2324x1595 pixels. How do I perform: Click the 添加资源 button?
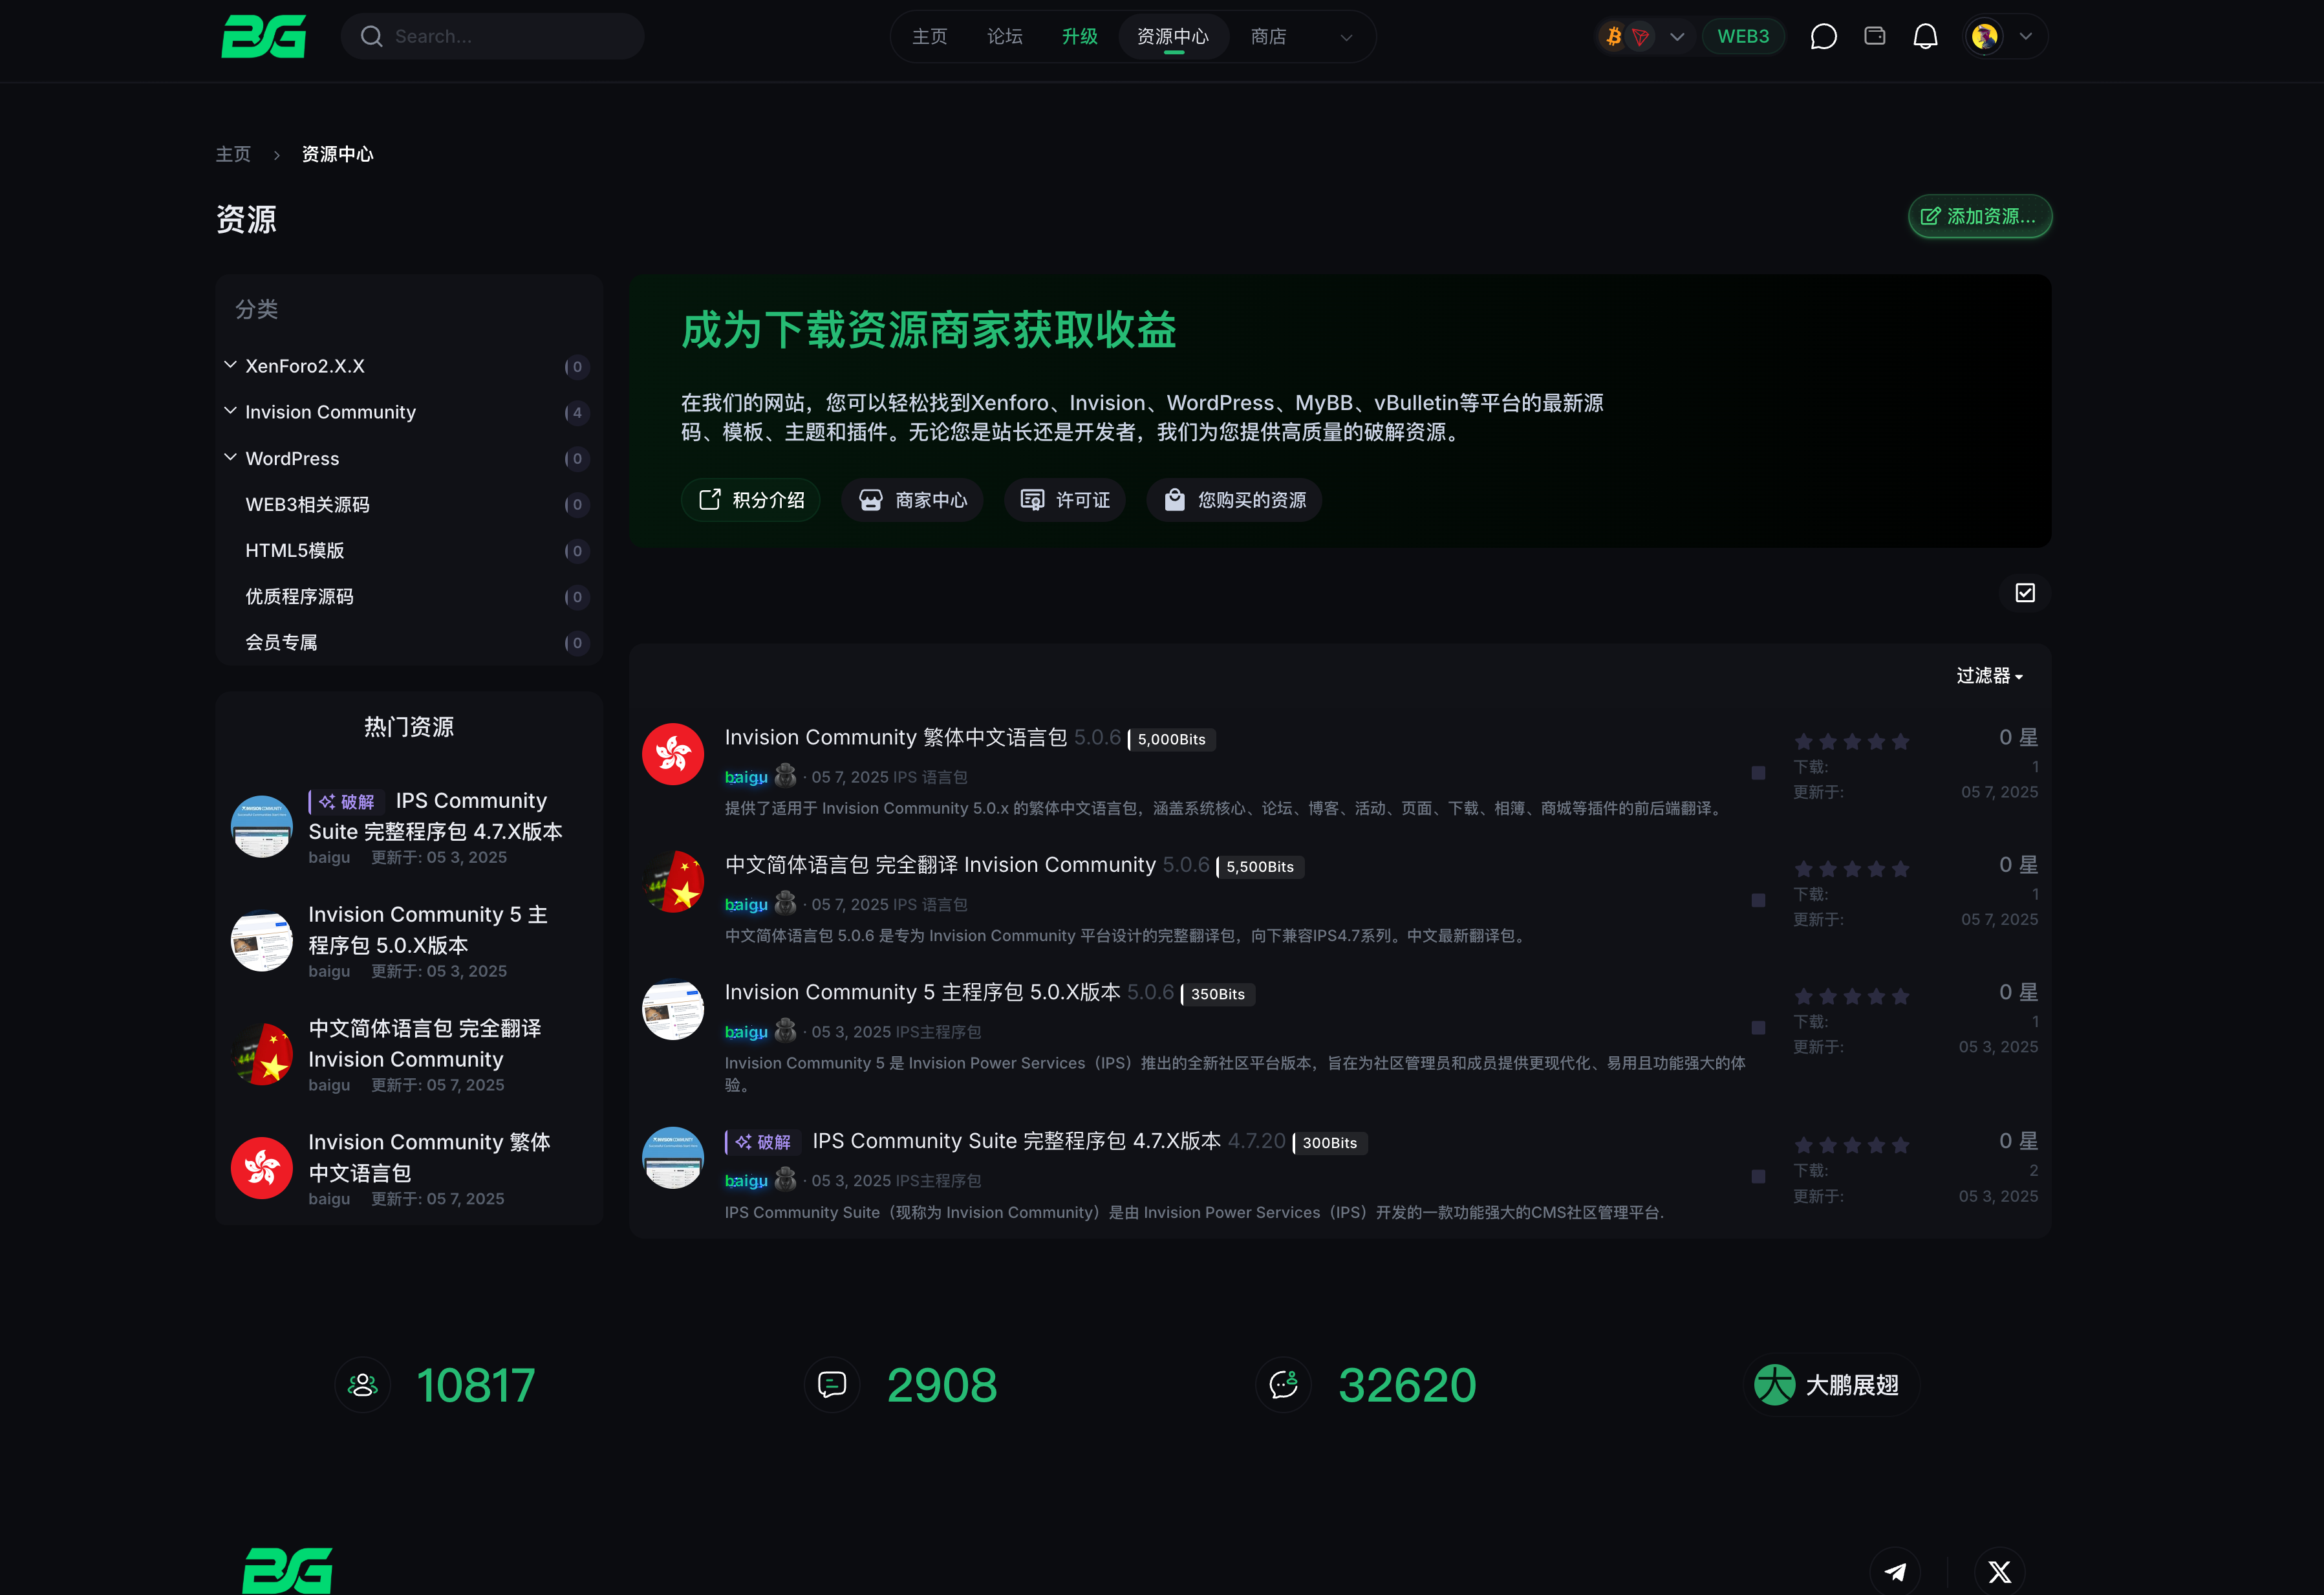(1980, 216)
